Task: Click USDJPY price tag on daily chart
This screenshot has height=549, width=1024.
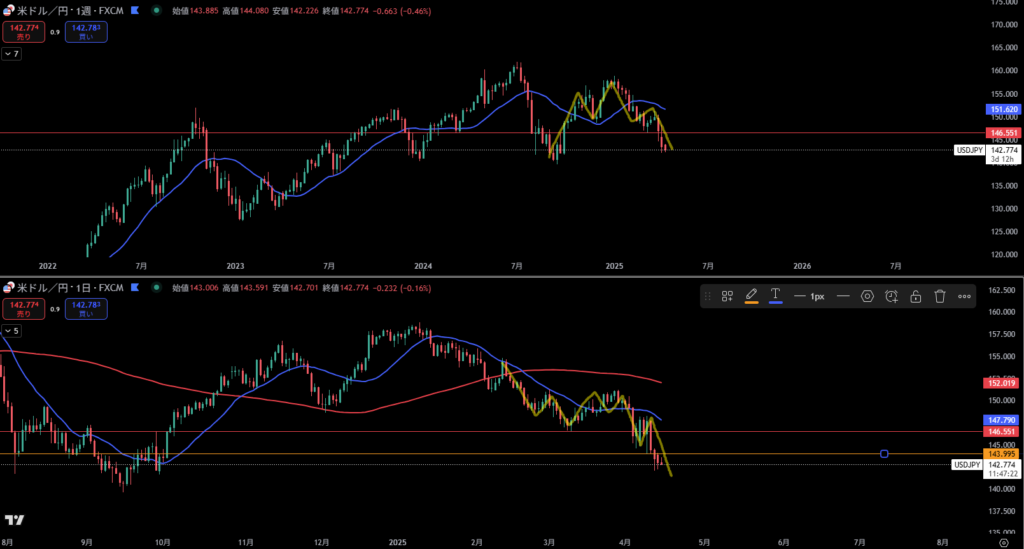Action: [x=967, y=465]
